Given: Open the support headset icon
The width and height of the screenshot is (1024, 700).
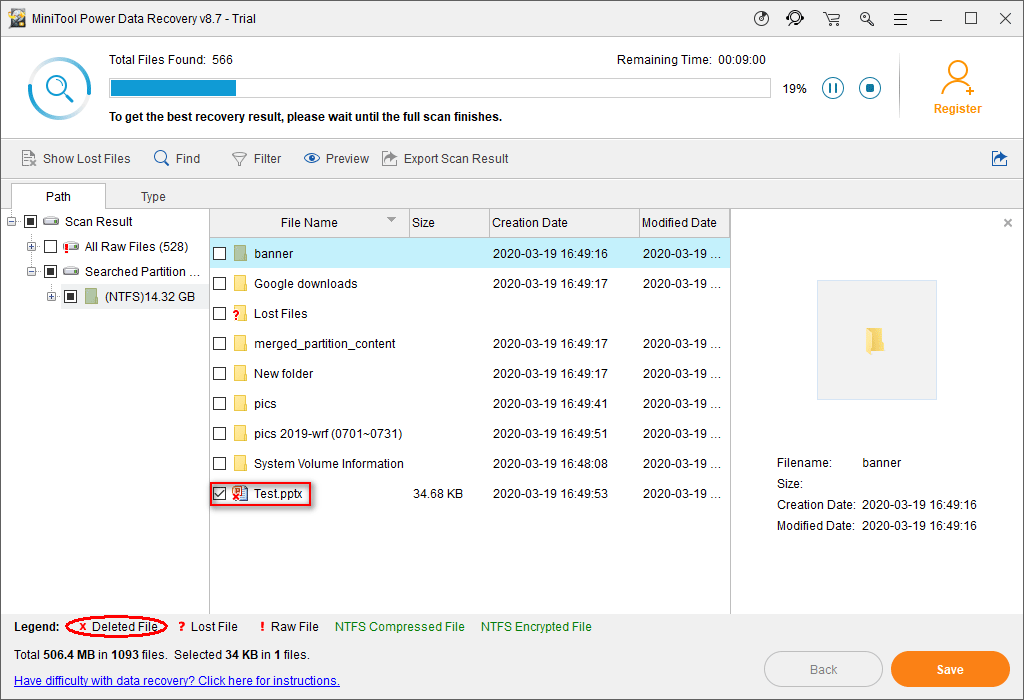Looking at the screenshot, I should pyautogui.click(x=795, y=18).
